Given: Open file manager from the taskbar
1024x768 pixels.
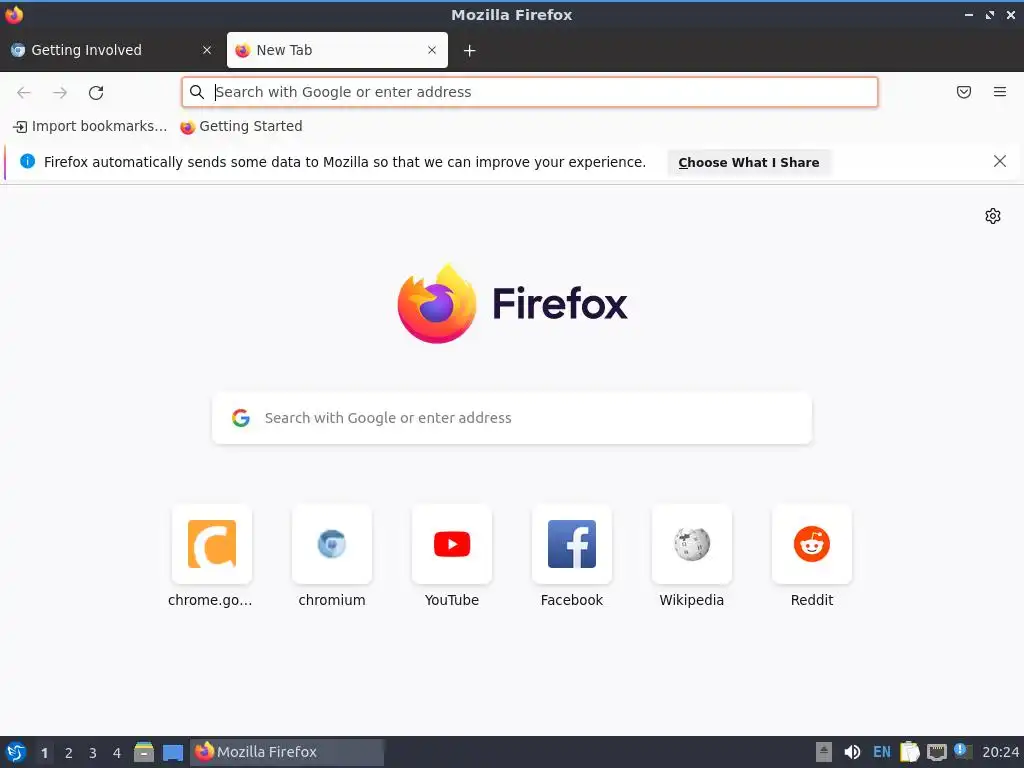Looking at the screenshot, I should point(144,752).
